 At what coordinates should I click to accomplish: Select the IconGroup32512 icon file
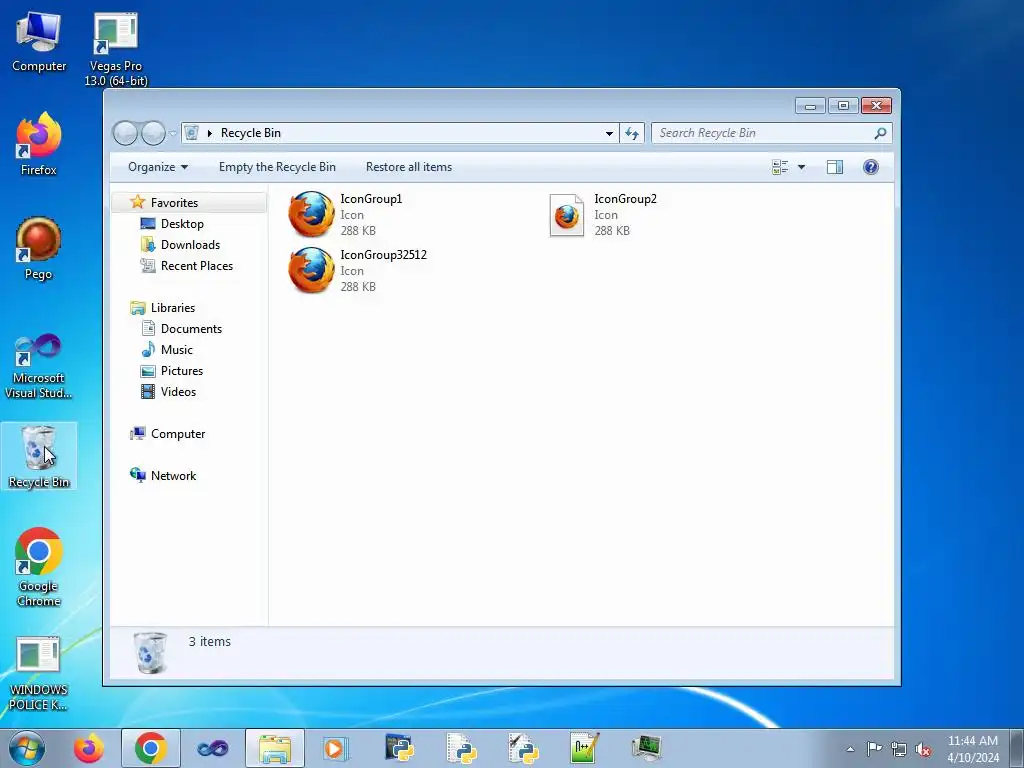pyautogui.click(x=358, y=270)
